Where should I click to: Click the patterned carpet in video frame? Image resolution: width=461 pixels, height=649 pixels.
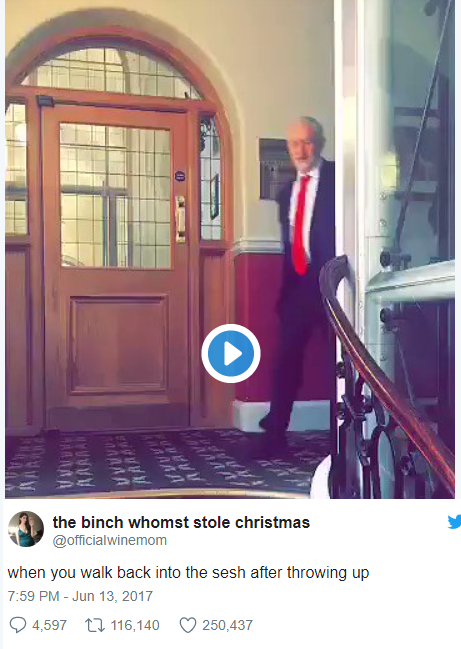point(166,463)
